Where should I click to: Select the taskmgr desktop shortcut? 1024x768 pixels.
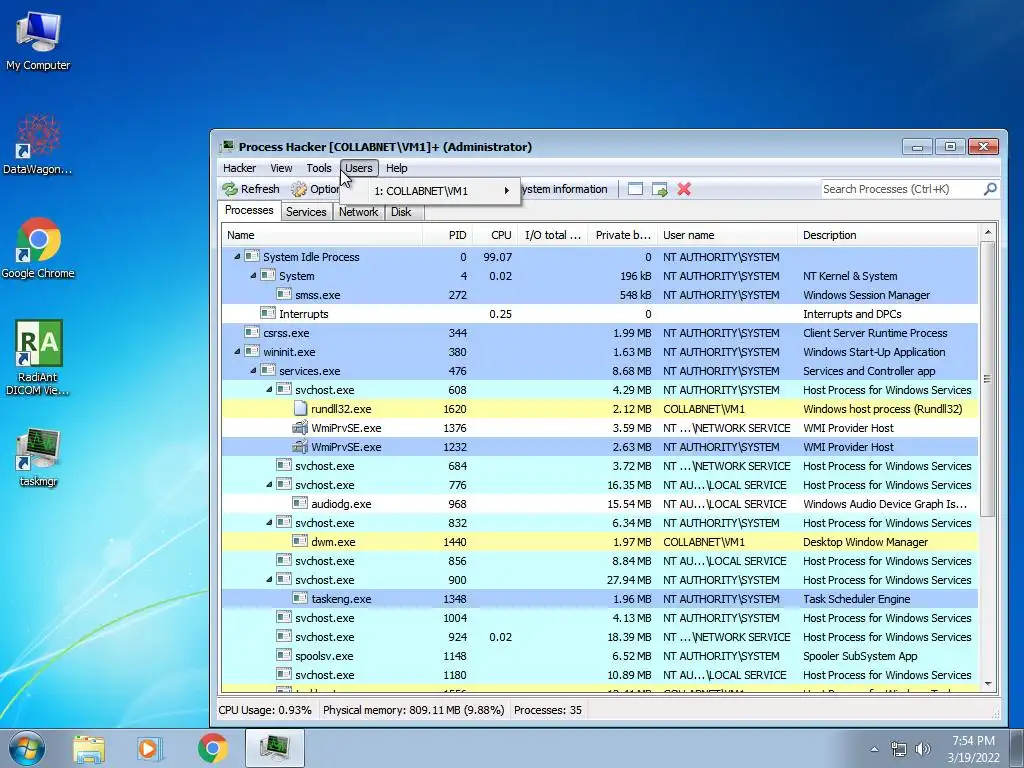click(x=38, y=457)
